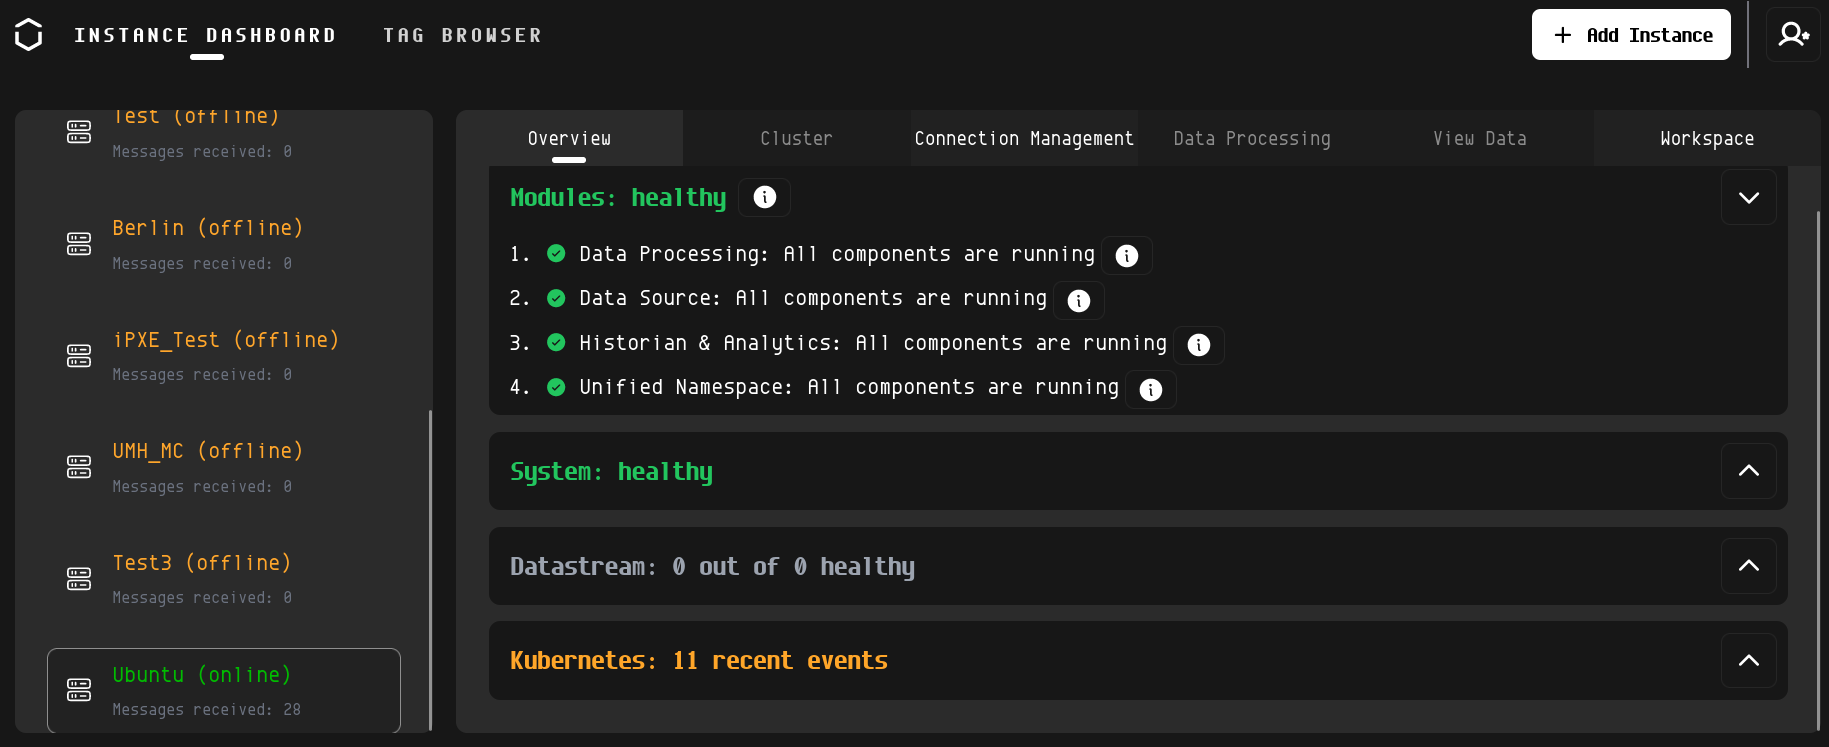Go to Tag Browser page
Viewport: 1829px width, 747px height.
click(462, 35)
